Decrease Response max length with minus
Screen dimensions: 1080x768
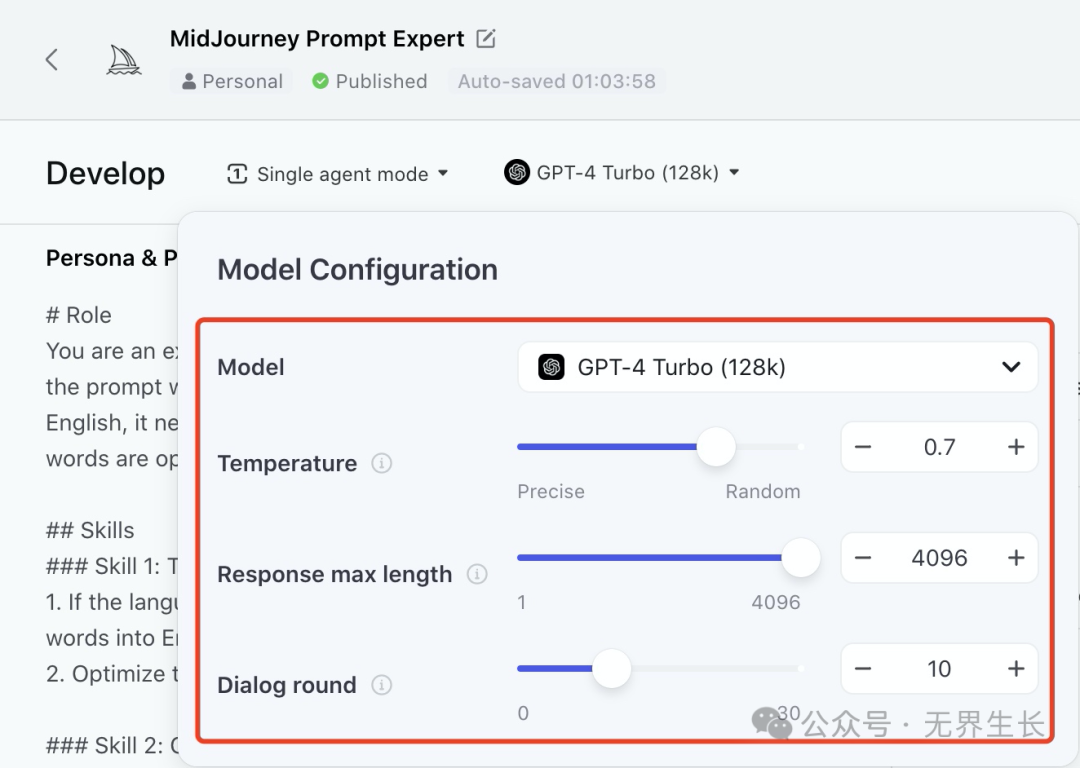click(x=863, y=558)
